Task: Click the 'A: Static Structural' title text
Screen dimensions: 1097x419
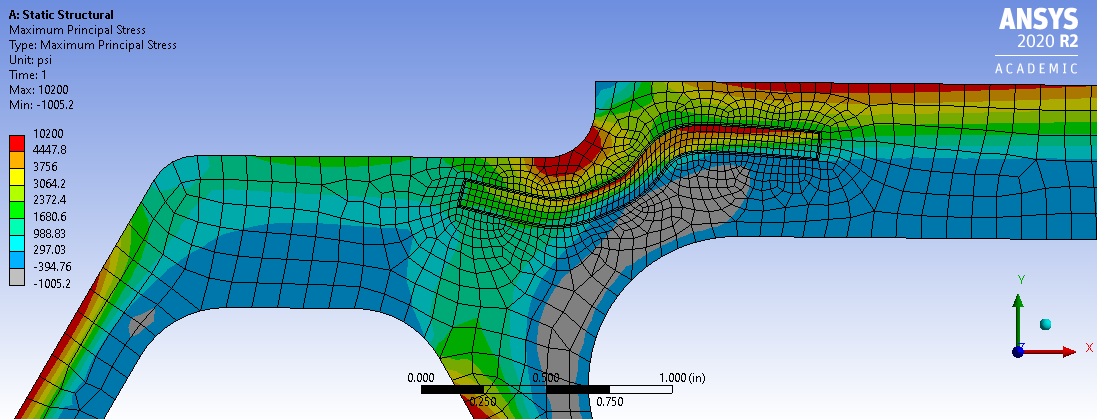Action: click(61, 15)
